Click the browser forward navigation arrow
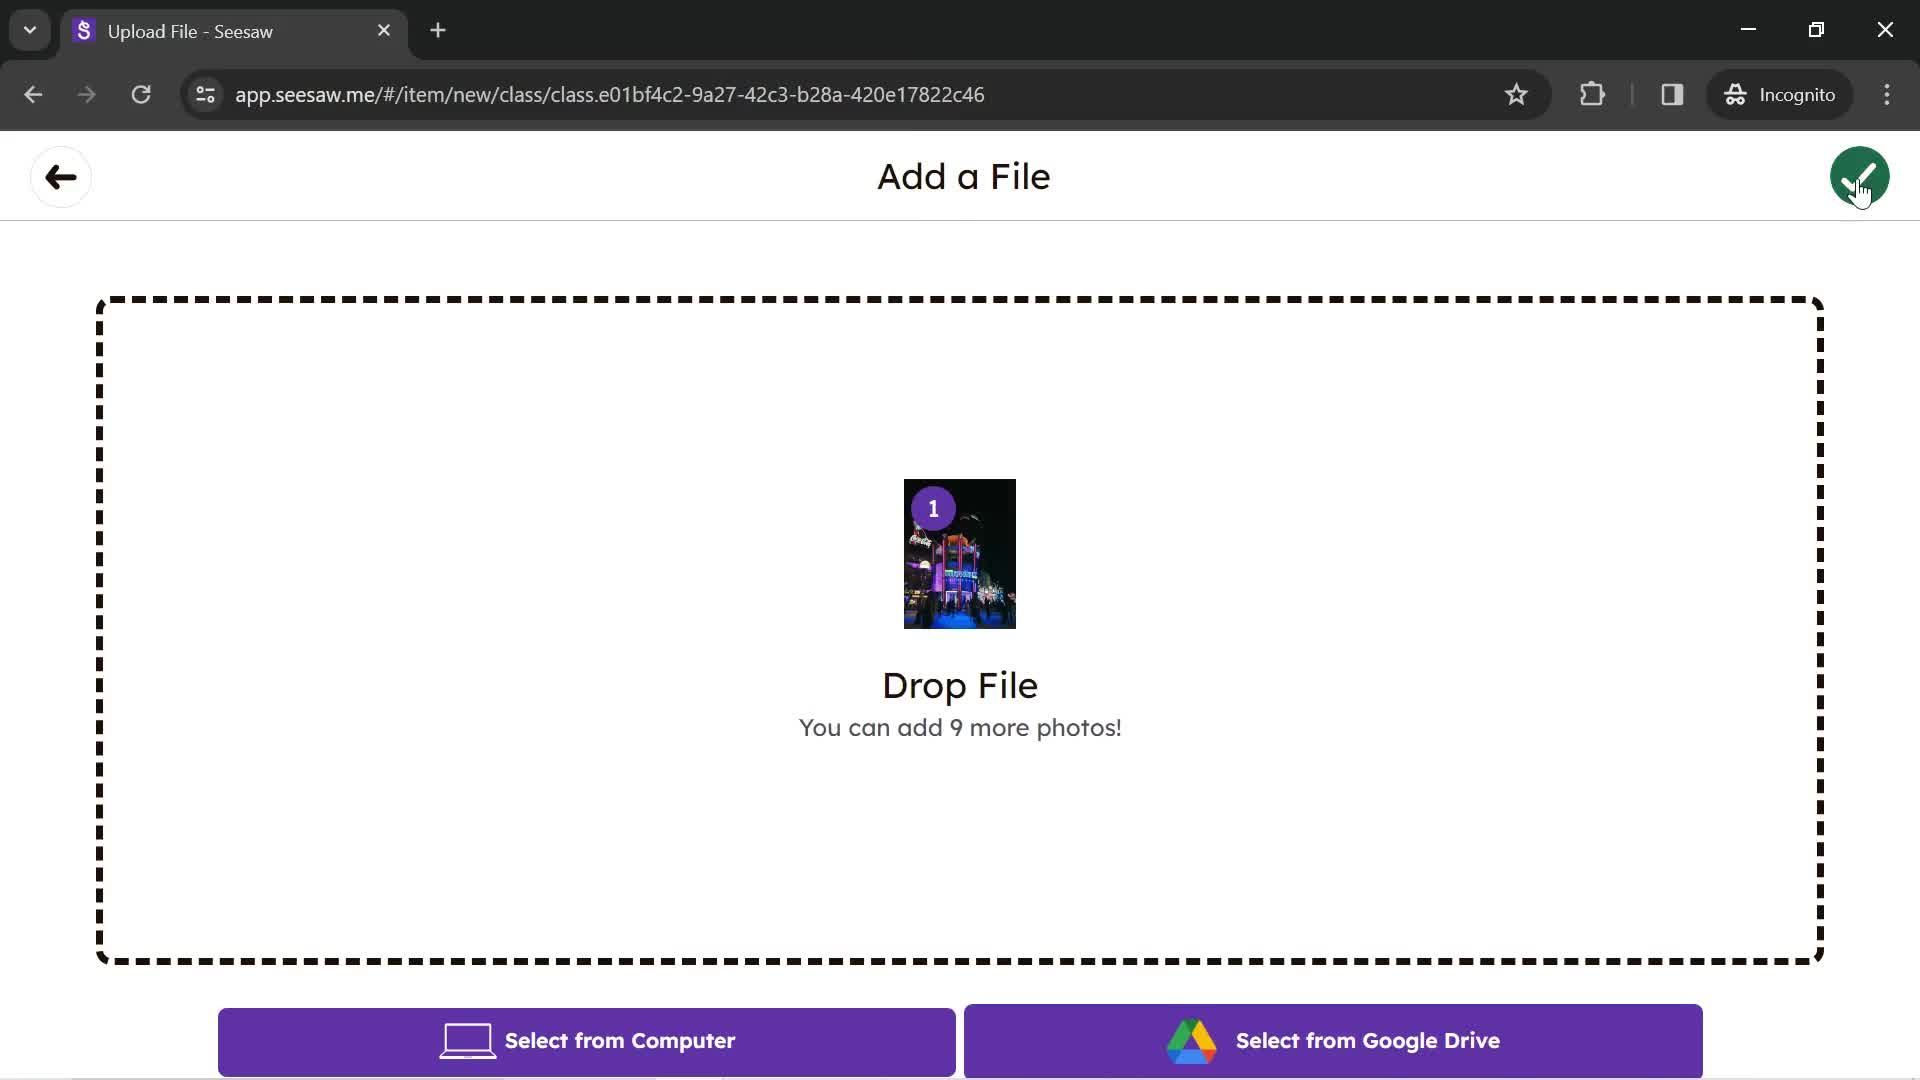The height and width of the screenshot is (1080, 1920). [x=84, y=94]
